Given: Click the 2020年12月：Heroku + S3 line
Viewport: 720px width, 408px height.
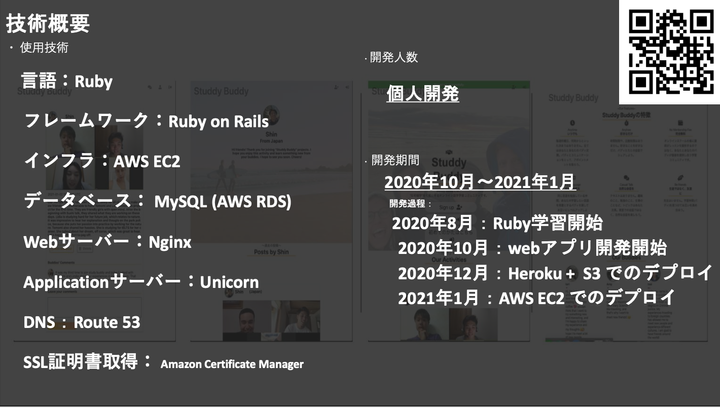Looking at the screenshot, I should (x=555, y=273).
